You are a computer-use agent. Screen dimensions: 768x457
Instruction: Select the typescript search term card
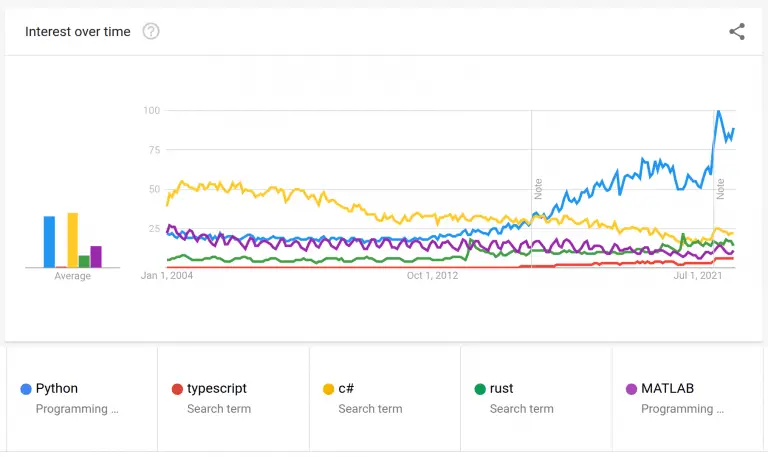(x=233, y=398)
